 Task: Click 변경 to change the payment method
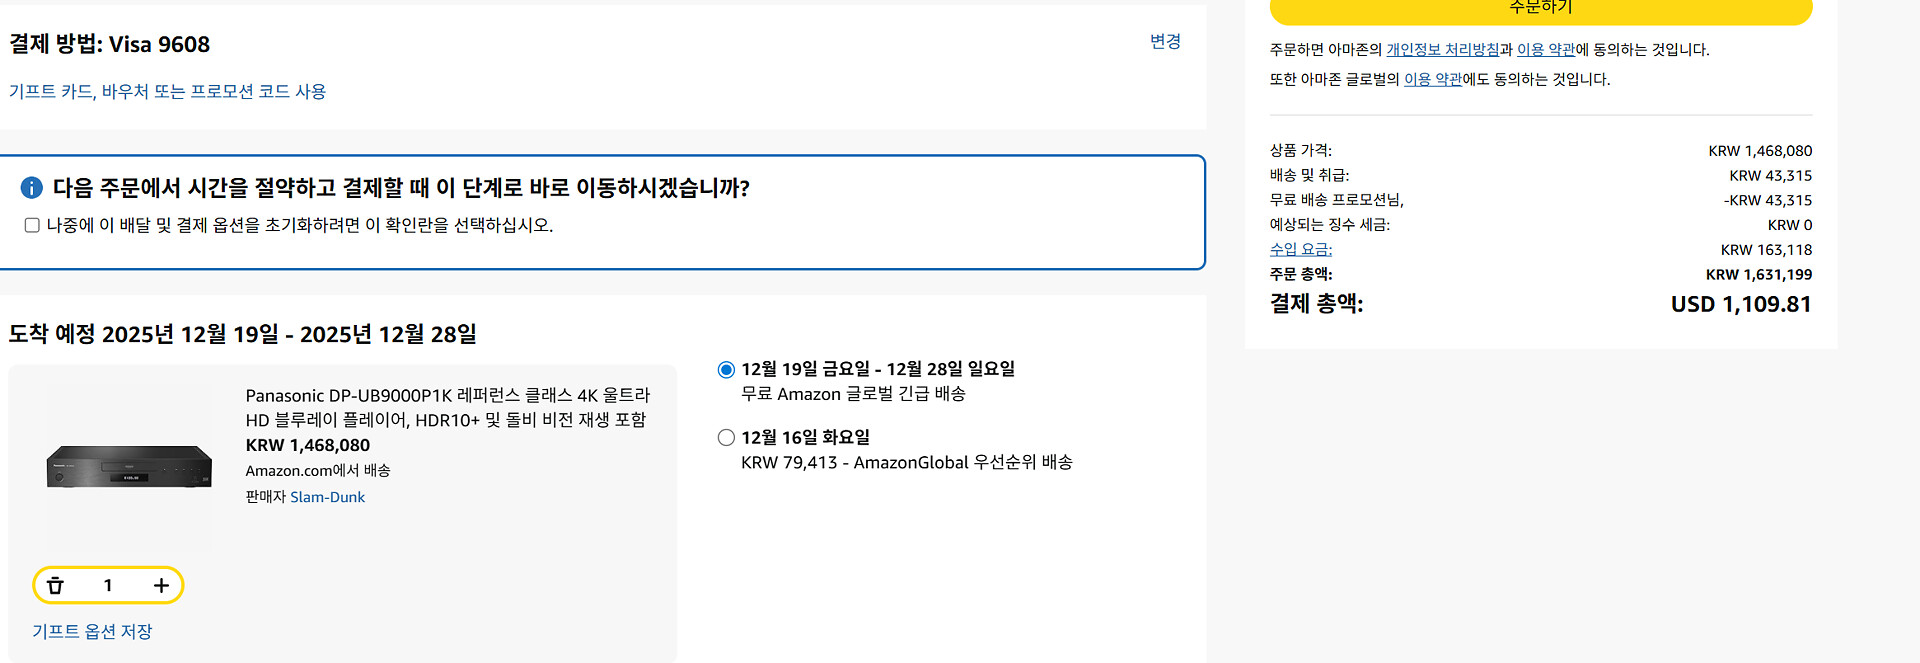coord(1165,41)
